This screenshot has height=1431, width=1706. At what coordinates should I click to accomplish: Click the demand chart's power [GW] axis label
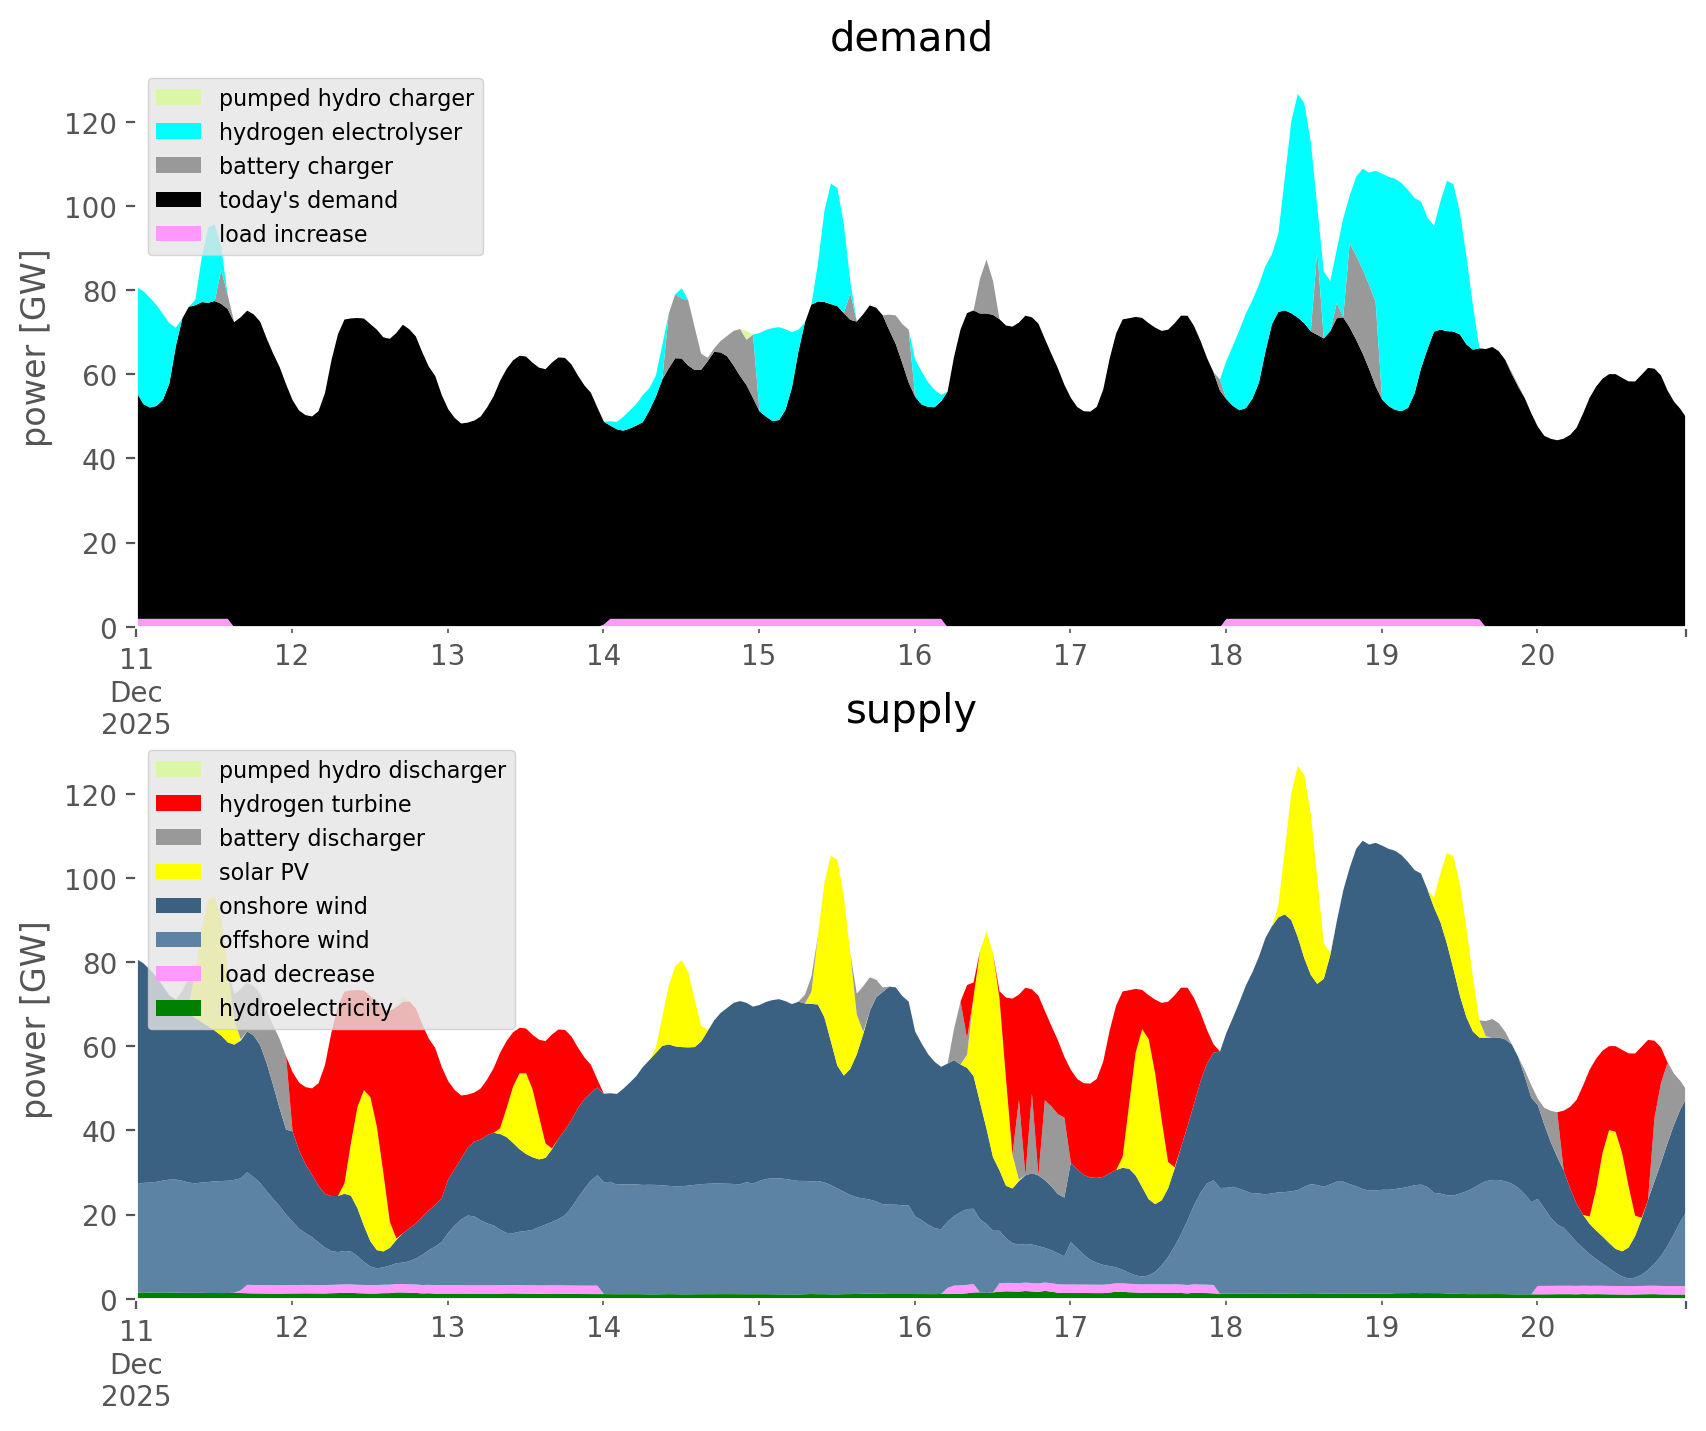coord(35,348)
